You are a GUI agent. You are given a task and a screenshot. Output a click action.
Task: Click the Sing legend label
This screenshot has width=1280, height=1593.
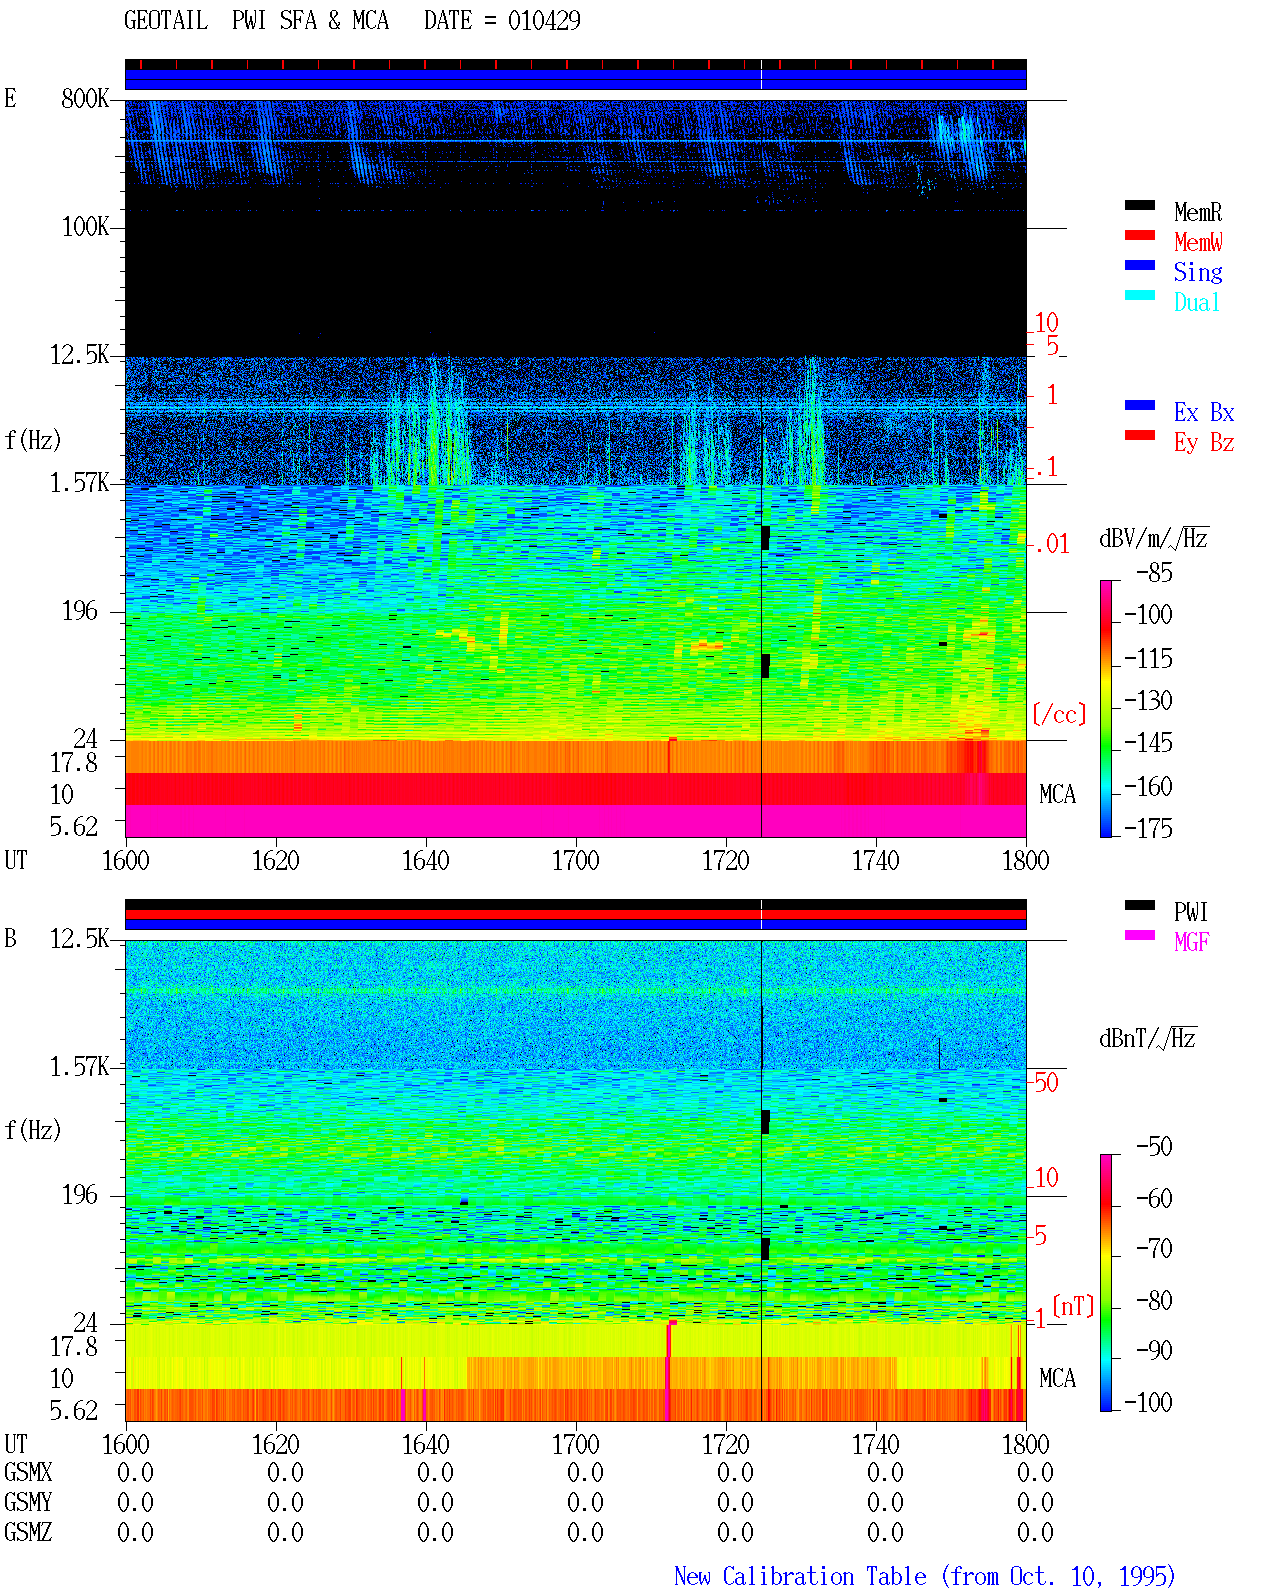[1198, 272]
